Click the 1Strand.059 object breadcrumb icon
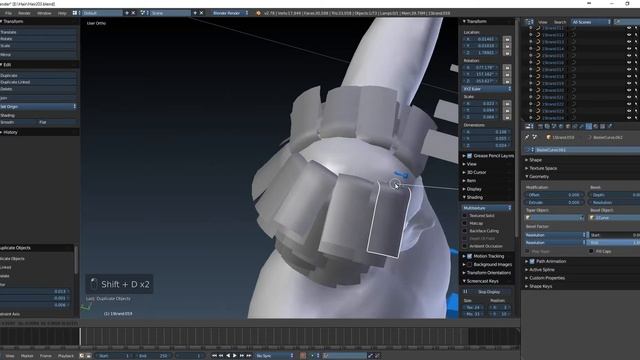Screen dimensions: 640x360 point(548,138)
